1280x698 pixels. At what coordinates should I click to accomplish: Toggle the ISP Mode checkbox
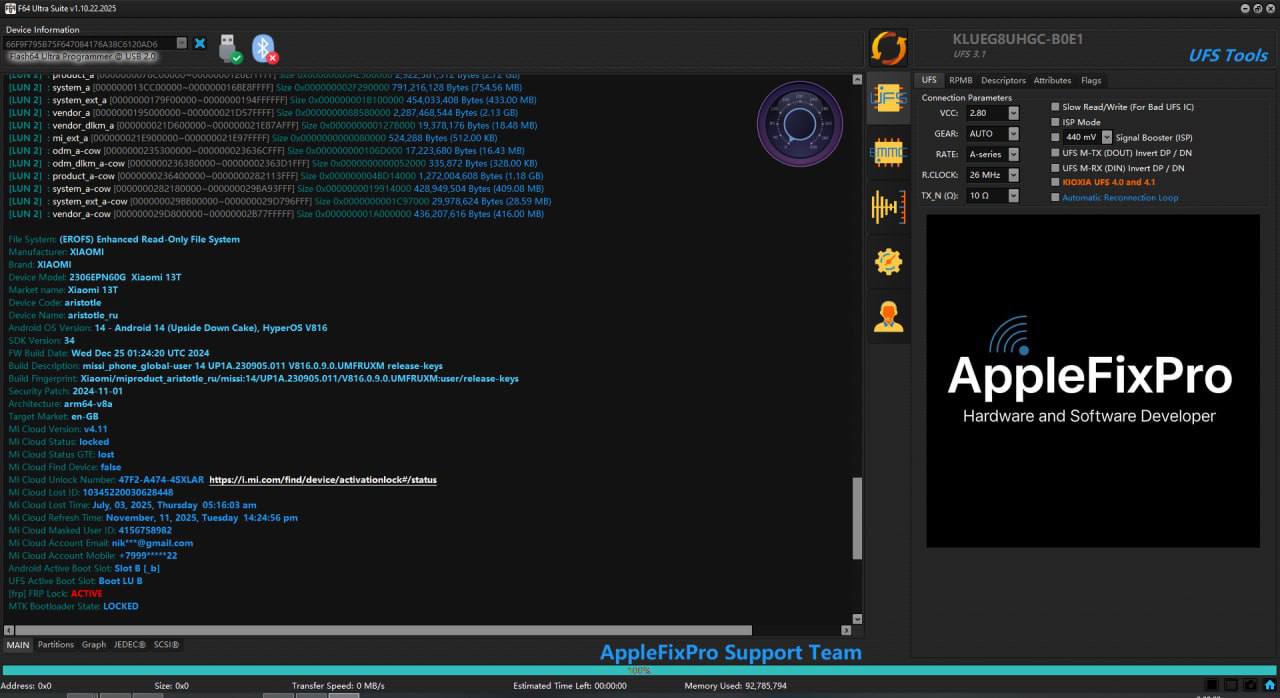tap(1055, 122)
